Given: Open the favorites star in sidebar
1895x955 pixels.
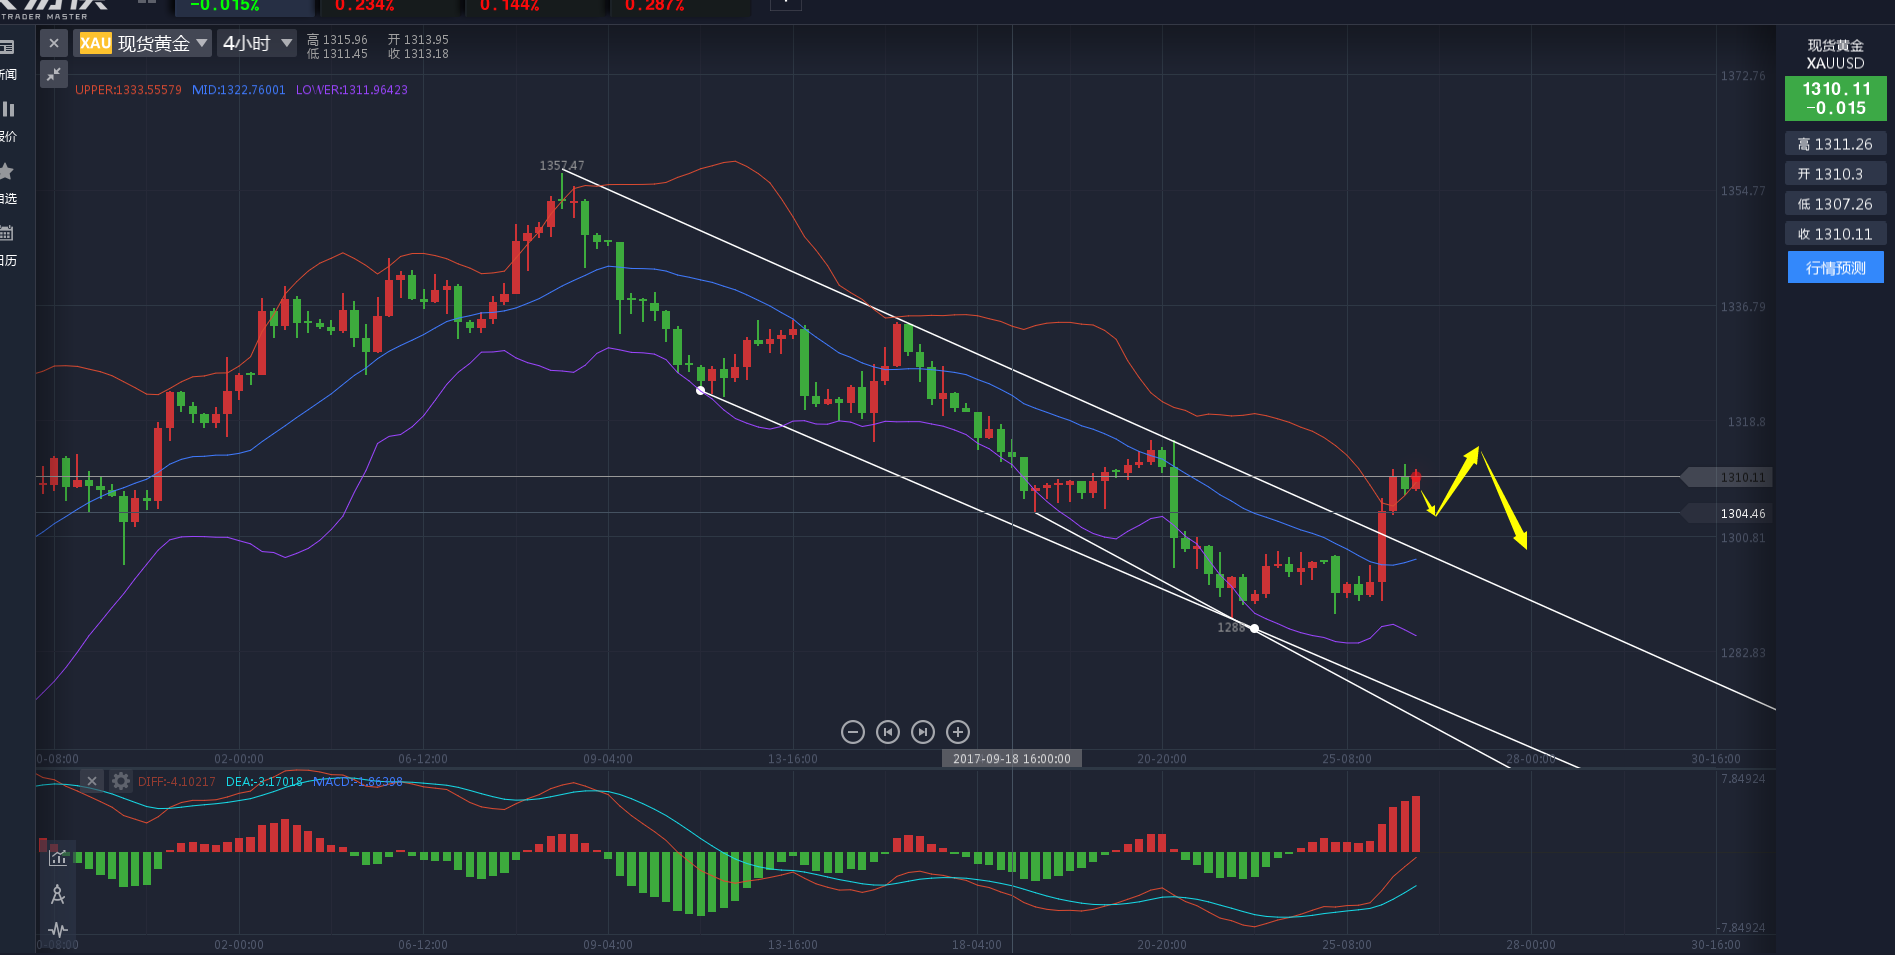Looking at the screenshot, I should click(8, 184).
